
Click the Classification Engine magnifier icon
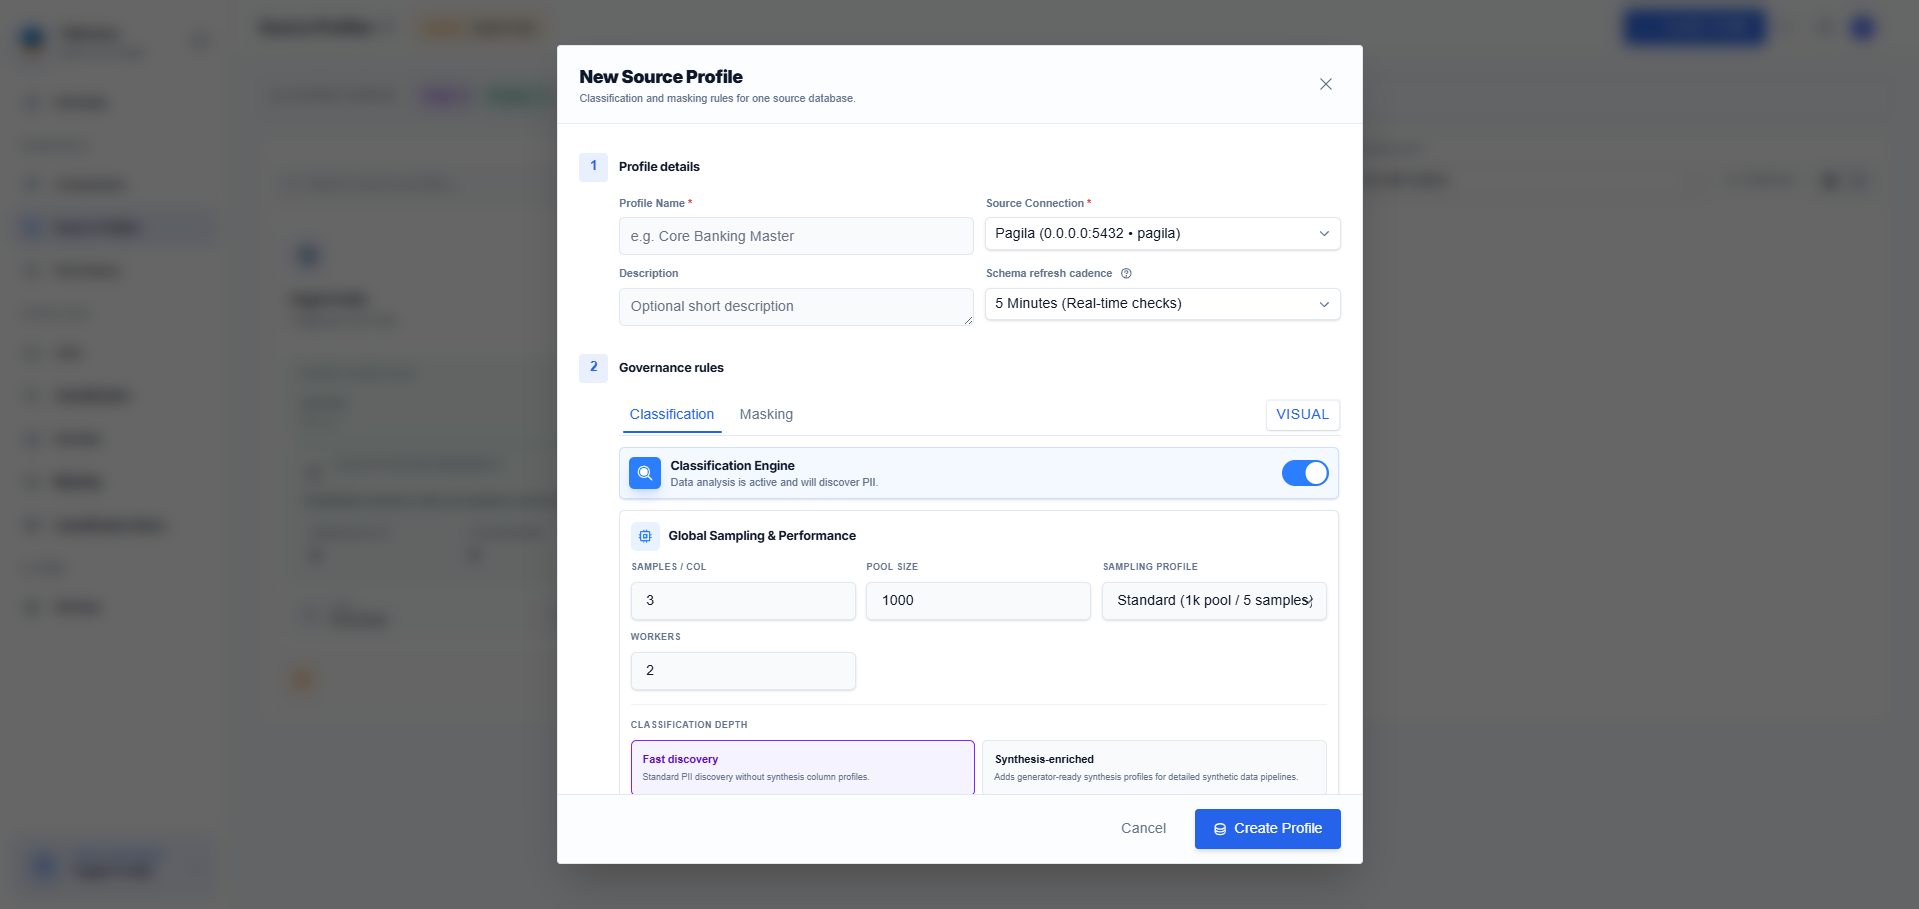coord(645,473)
